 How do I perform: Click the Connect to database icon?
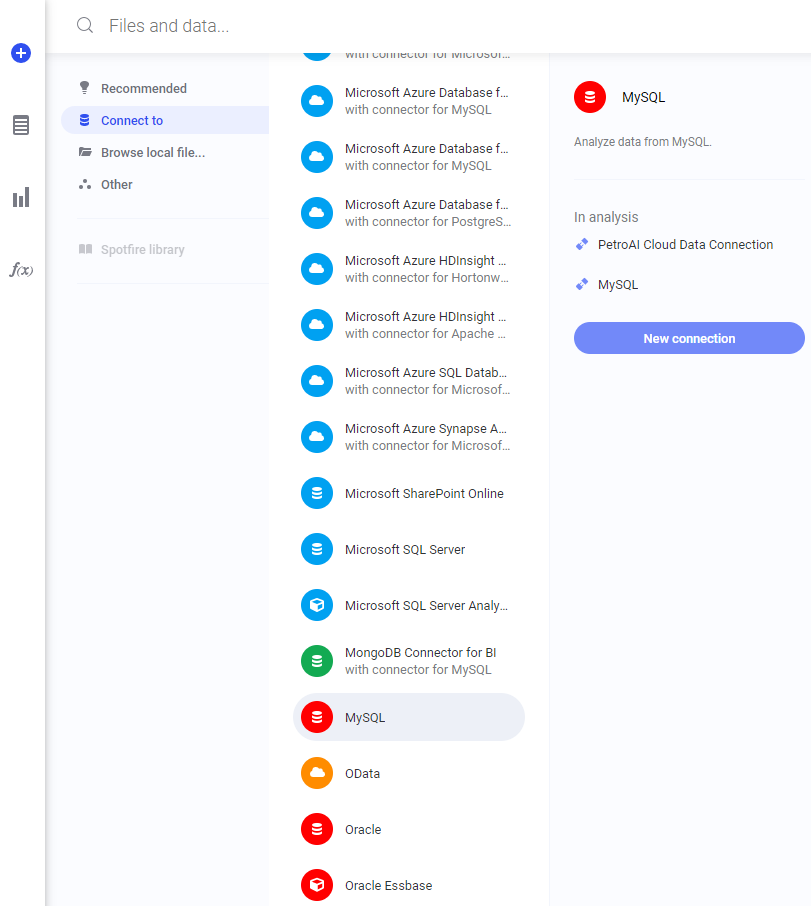tap(84, 120)
